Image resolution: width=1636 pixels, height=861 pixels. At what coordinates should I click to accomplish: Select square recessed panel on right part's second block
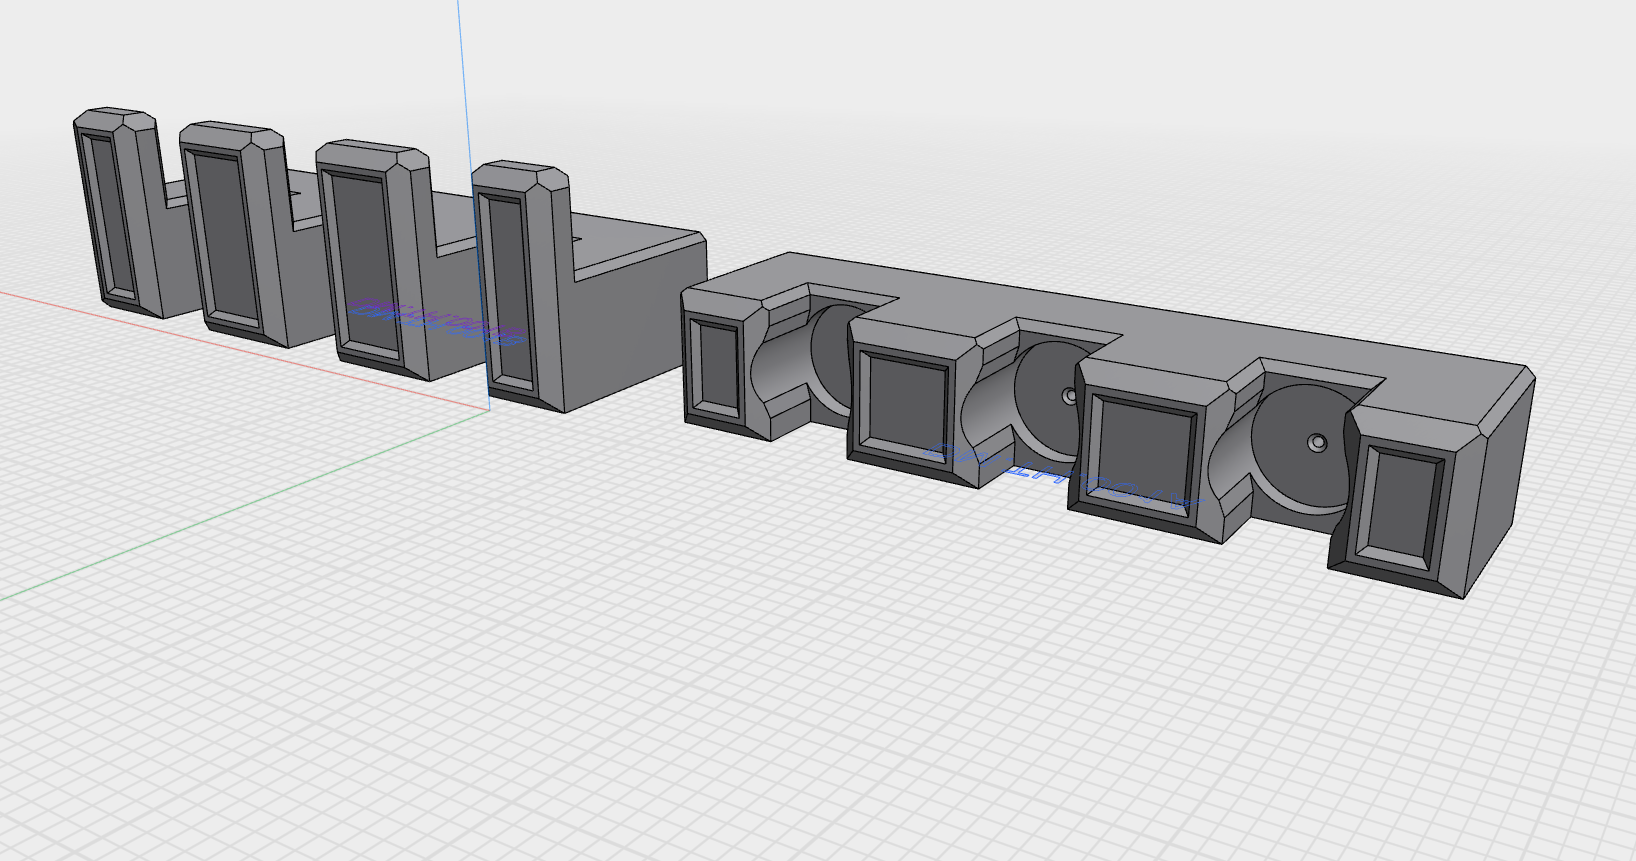pyautogui.click(x=908, y=401)
